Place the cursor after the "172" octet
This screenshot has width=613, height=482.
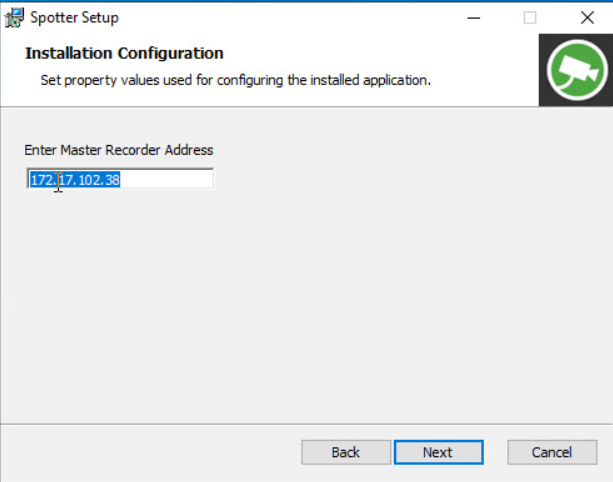tap(52, 179)
